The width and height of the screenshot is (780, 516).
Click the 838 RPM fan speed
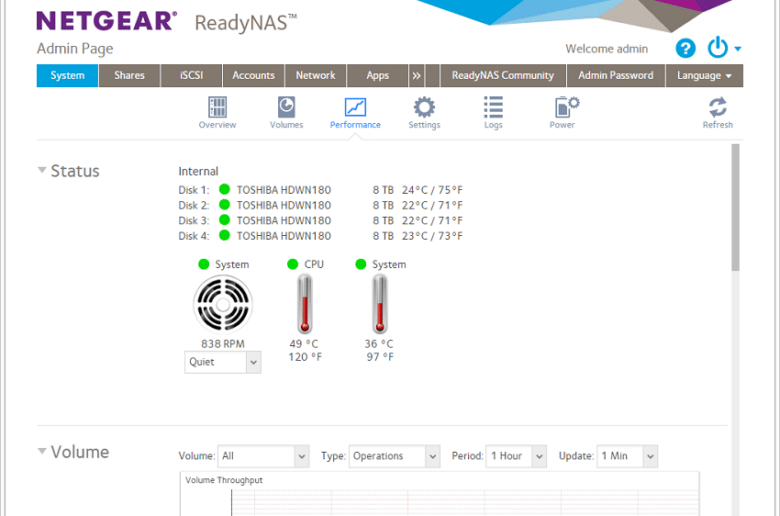[x=223, y=344]
